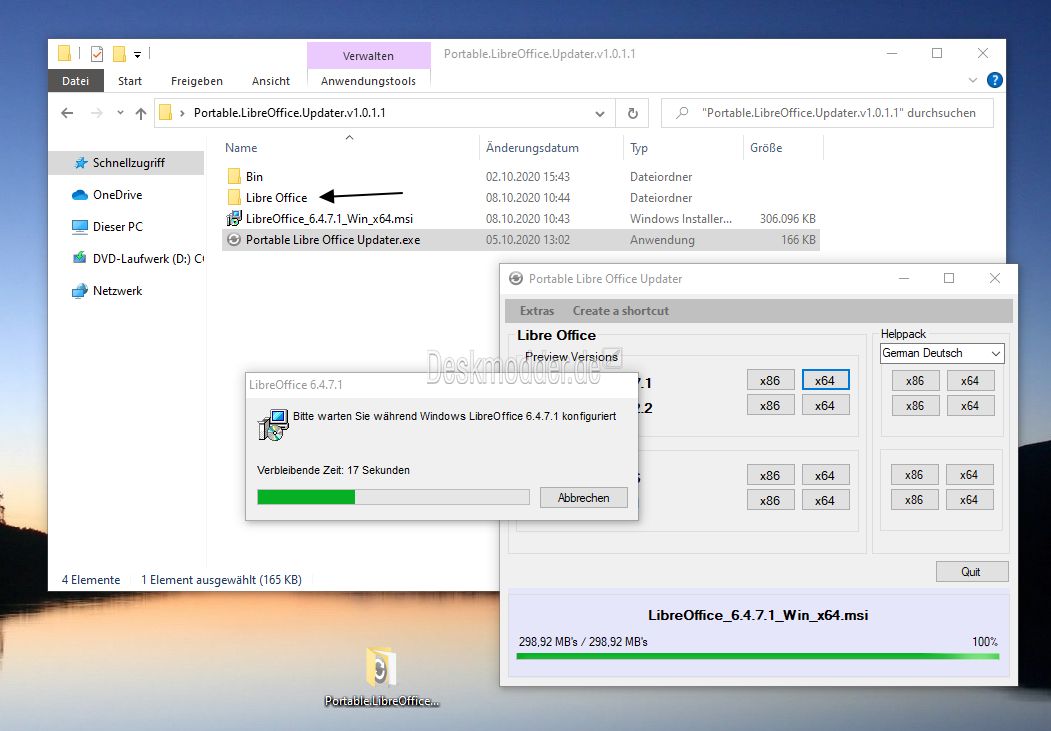The height and width of the screenshot is (731, 1051).
Task: Click the Updater window title bar icon
Action: point(516,279)
